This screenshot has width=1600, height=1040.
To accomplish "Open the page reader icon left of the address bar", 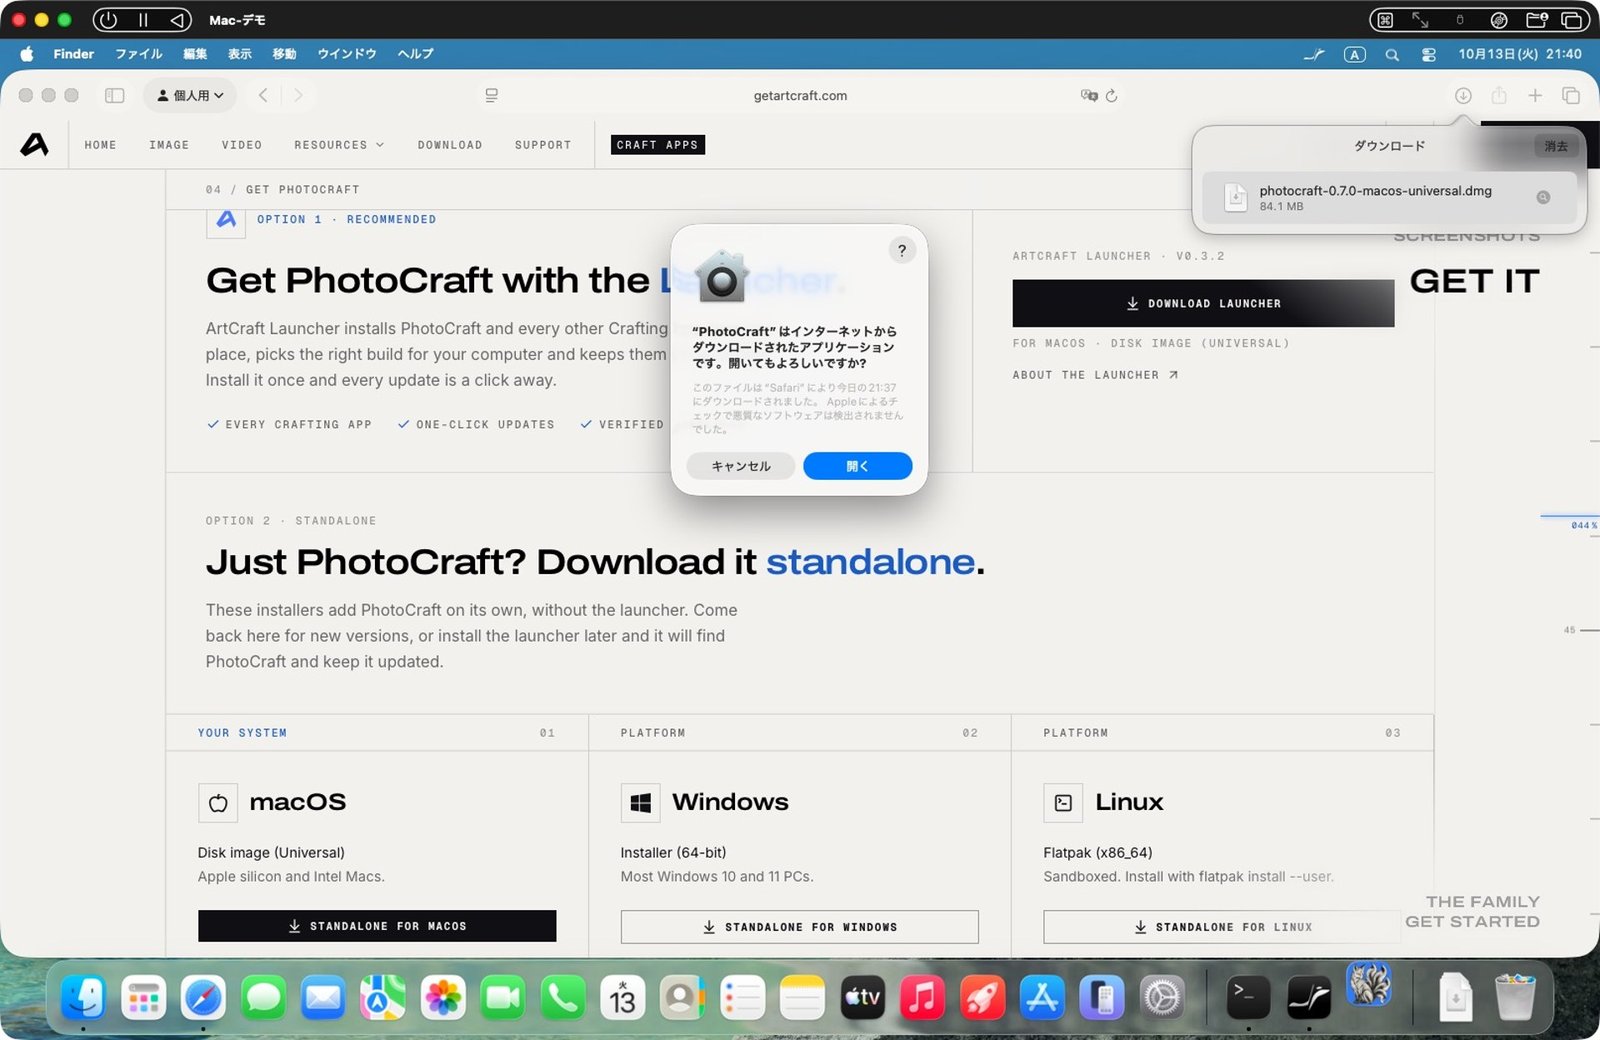I will [x=491, y=95].
